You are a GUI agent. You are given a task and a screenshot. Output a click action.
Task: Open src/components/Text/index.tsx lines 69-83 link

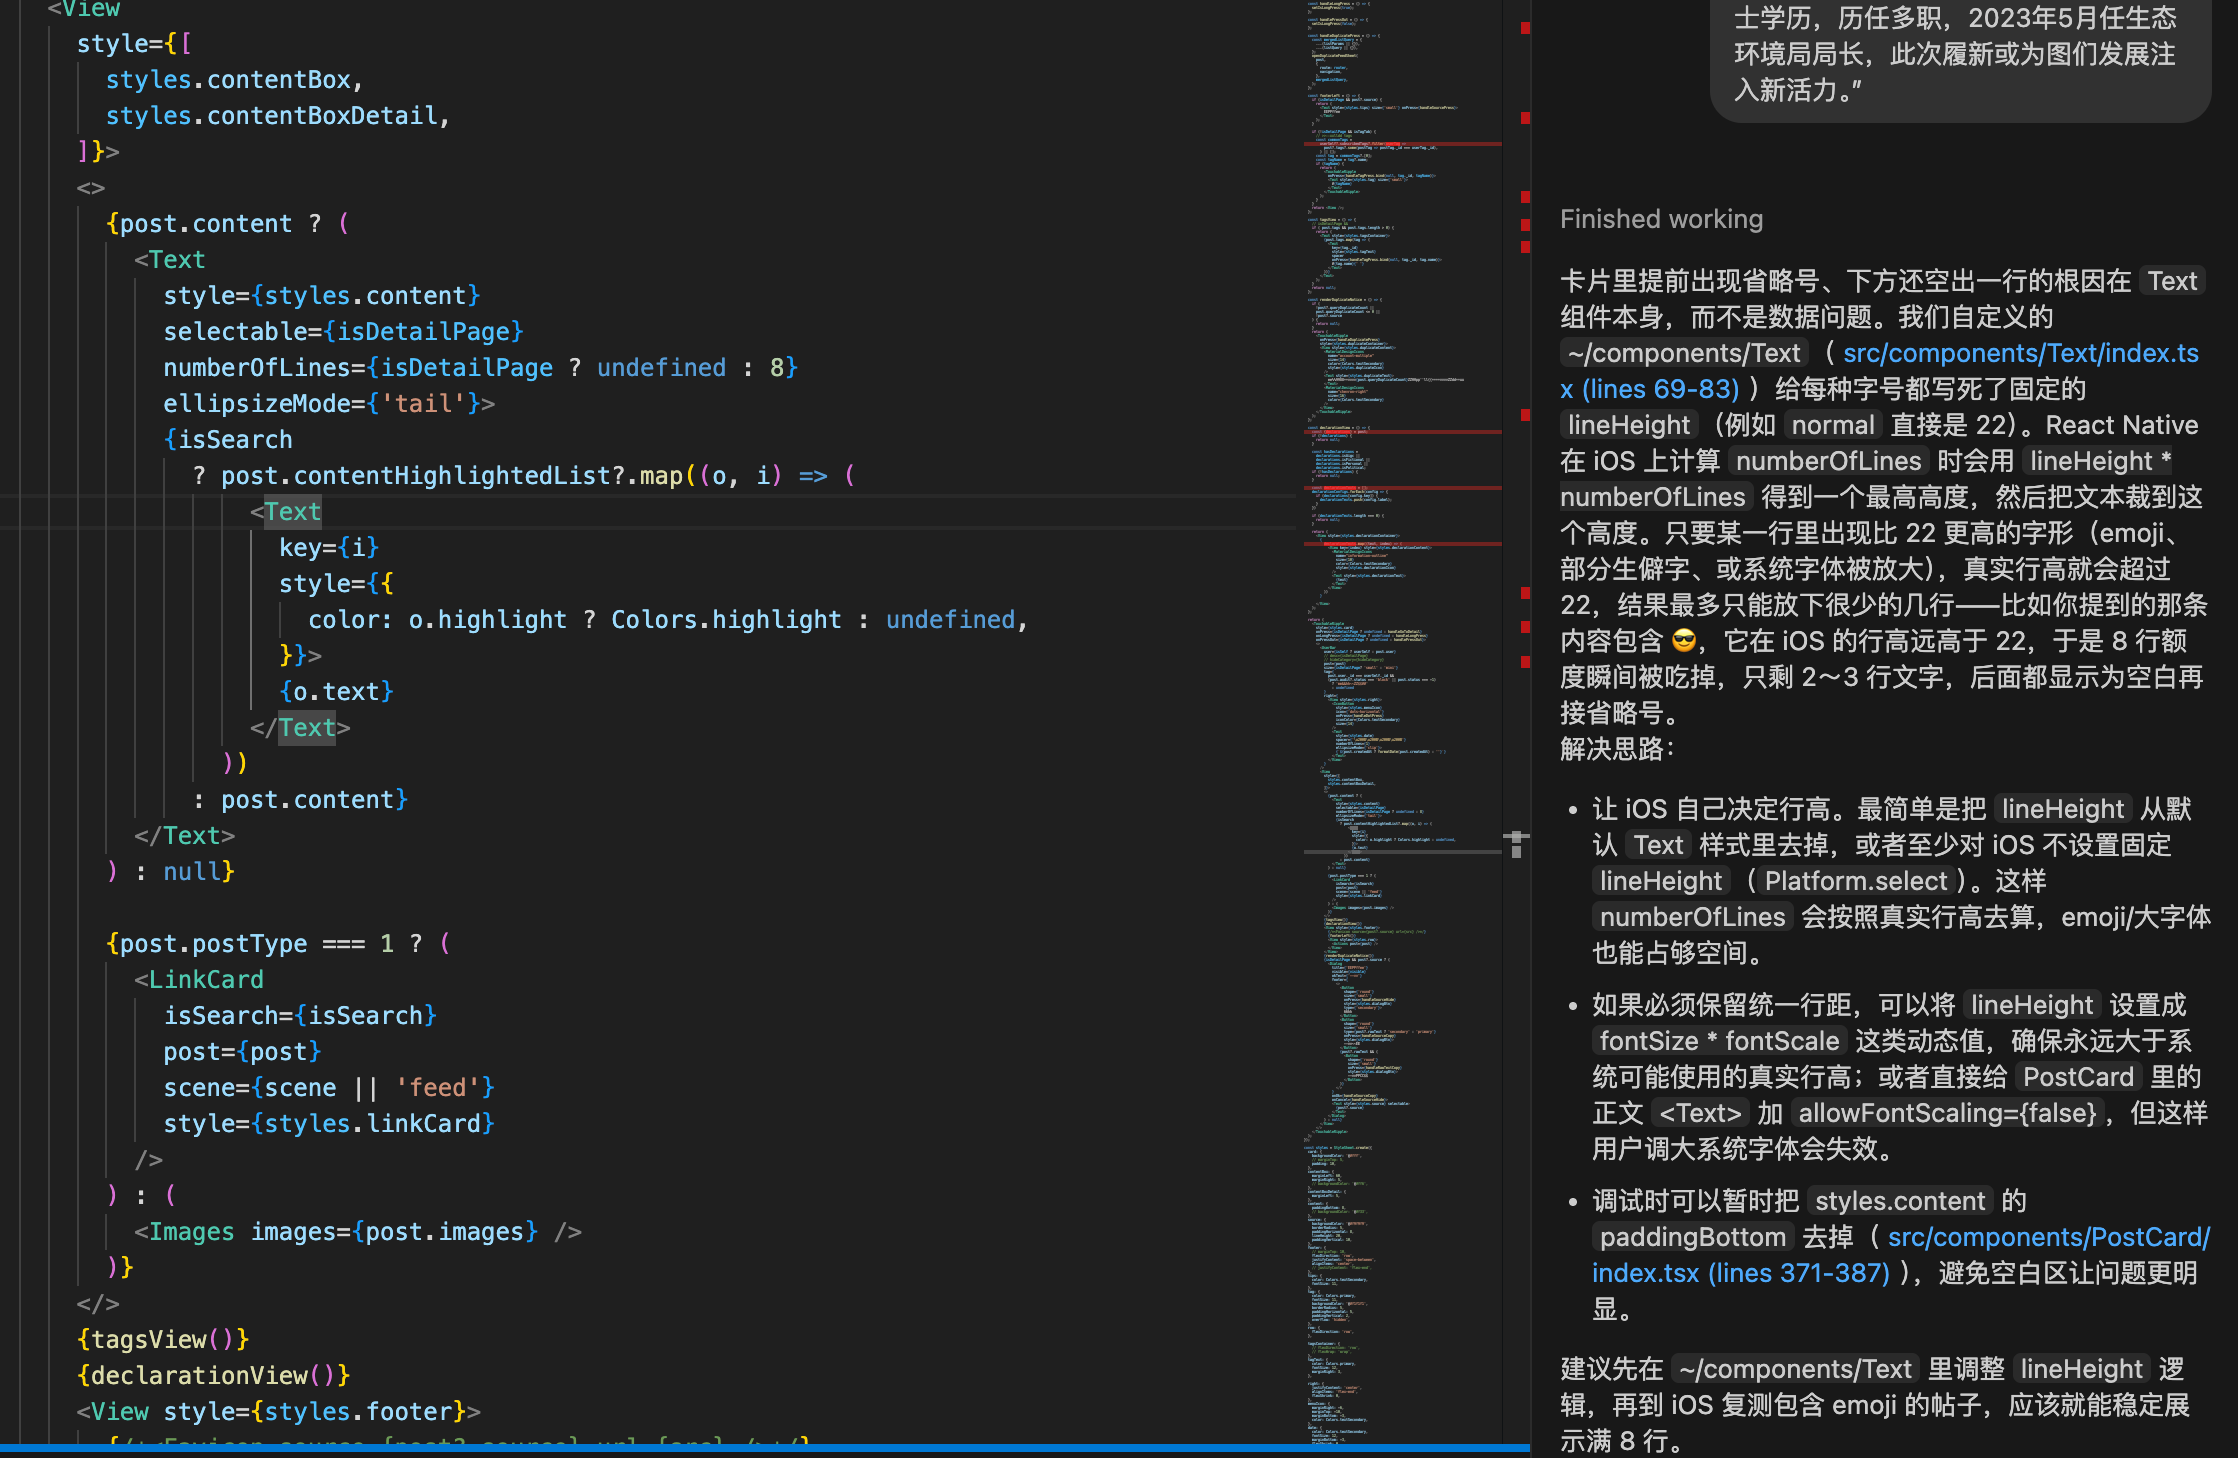click(x=2020, y=353)
